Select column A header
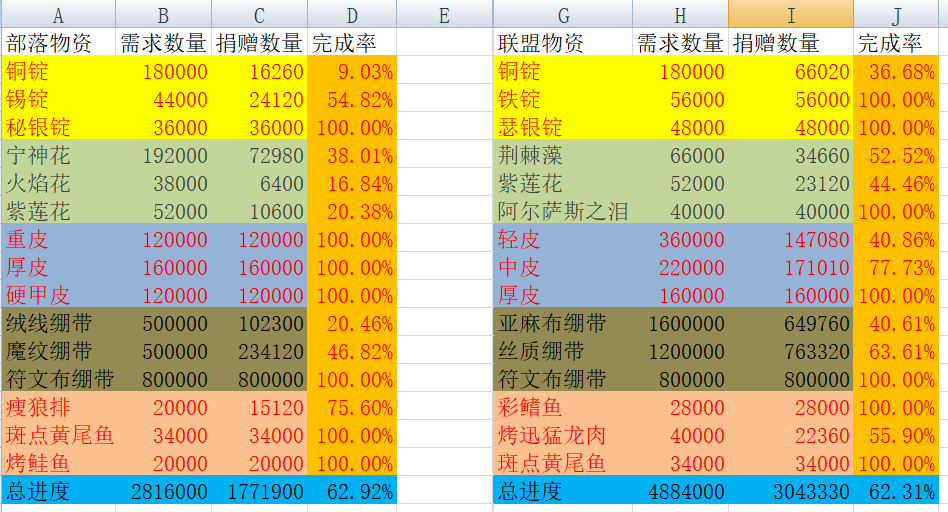 58,15
